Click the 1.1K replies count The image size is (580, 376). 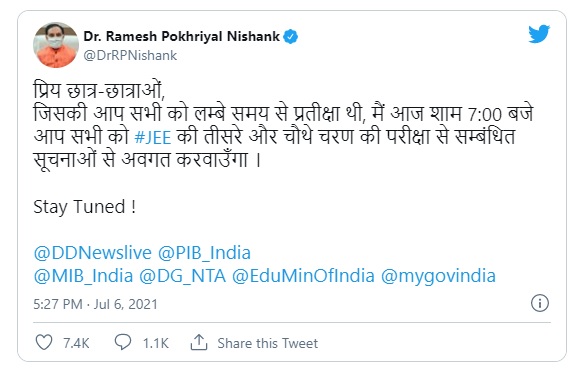pos(156,343)
